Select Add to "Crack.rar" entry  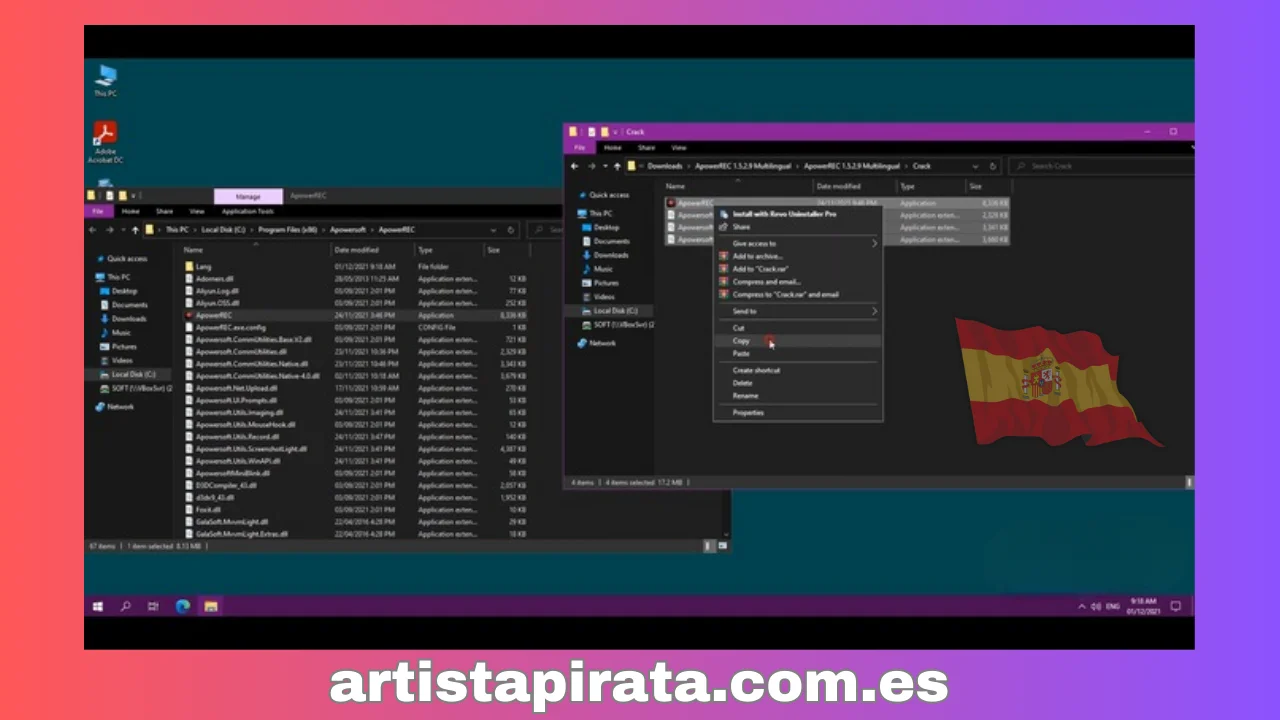(798, 269)
